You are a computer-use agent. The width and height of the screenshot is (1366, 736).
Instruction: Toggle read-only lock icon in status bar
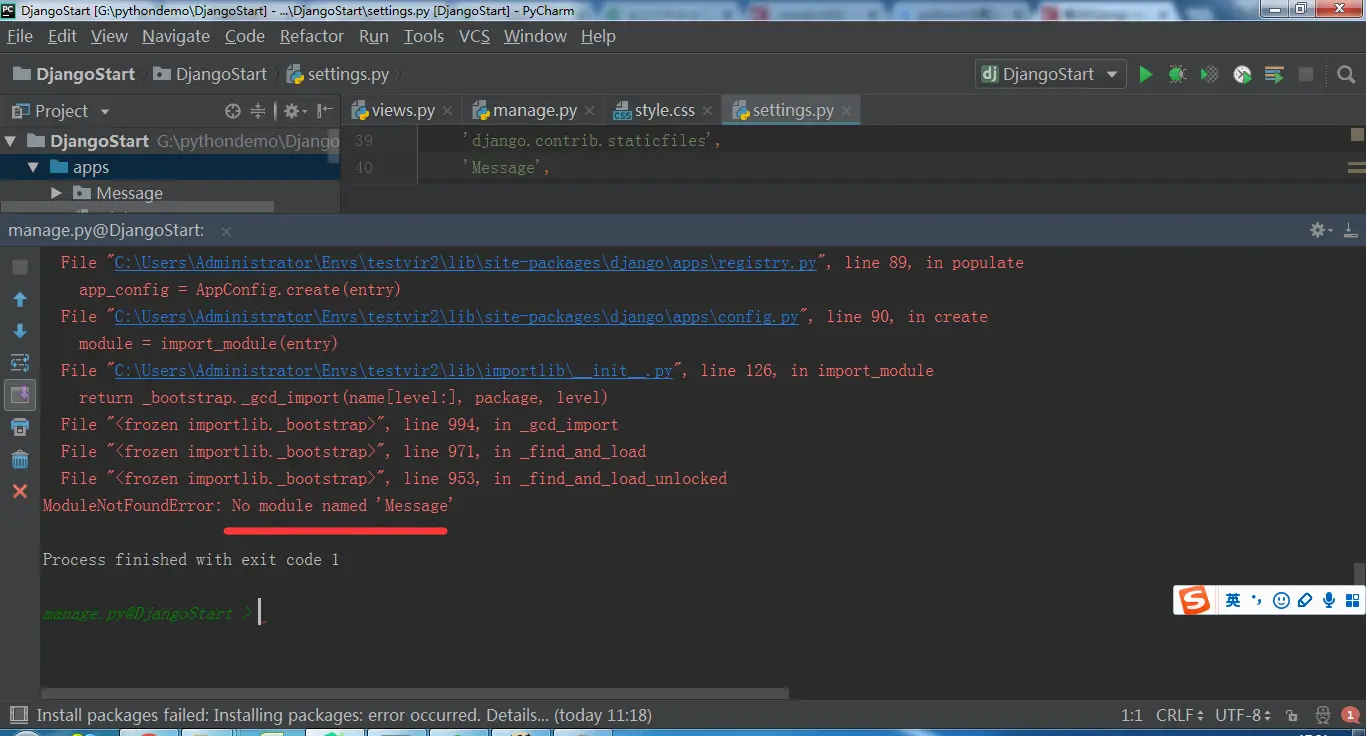pyautogui.click(x=1292, y=715)
